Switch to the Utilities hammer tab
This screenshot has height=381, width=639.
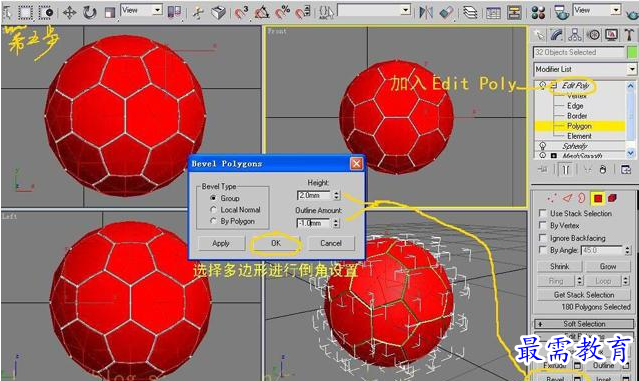point(629,35)
